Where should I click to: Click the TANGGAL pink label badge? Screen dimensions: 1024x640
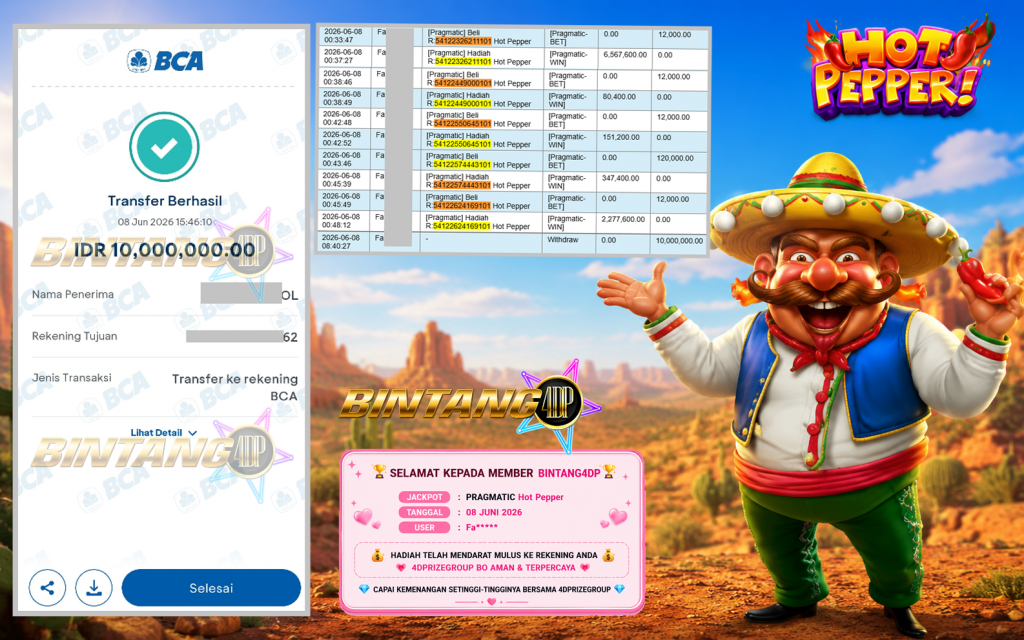(x=424, y=513)
